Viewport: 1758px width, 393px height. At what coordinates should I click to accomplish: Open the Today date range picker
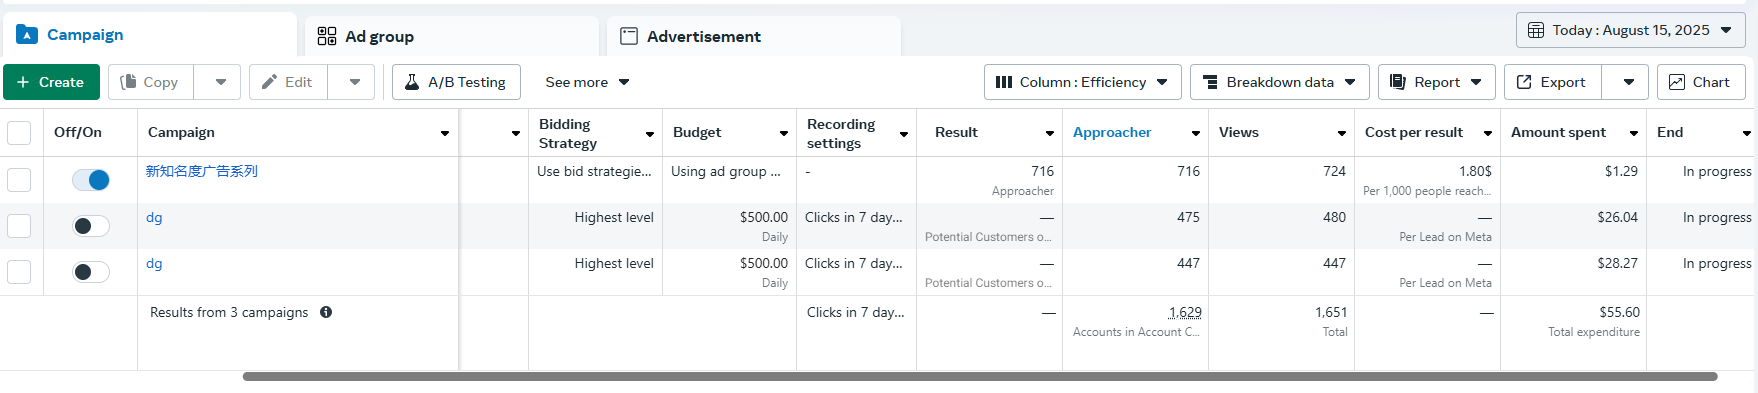point(1630,30)
